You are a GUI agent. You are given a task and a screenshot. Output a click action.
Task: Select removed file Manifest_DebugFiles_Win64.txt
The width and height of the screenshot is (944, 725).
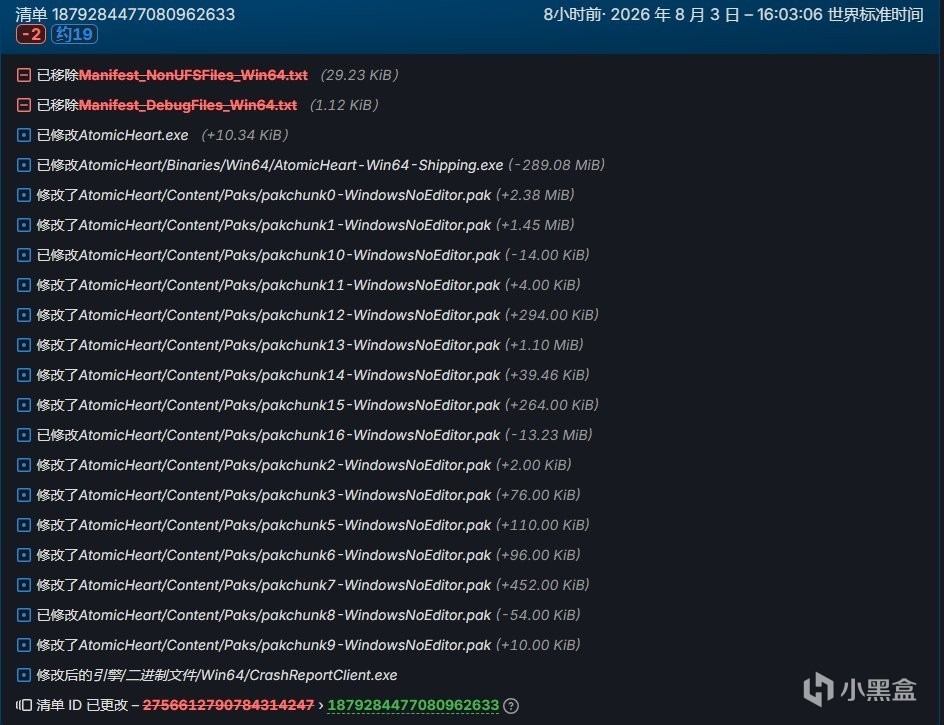click(x=188, y=105)
